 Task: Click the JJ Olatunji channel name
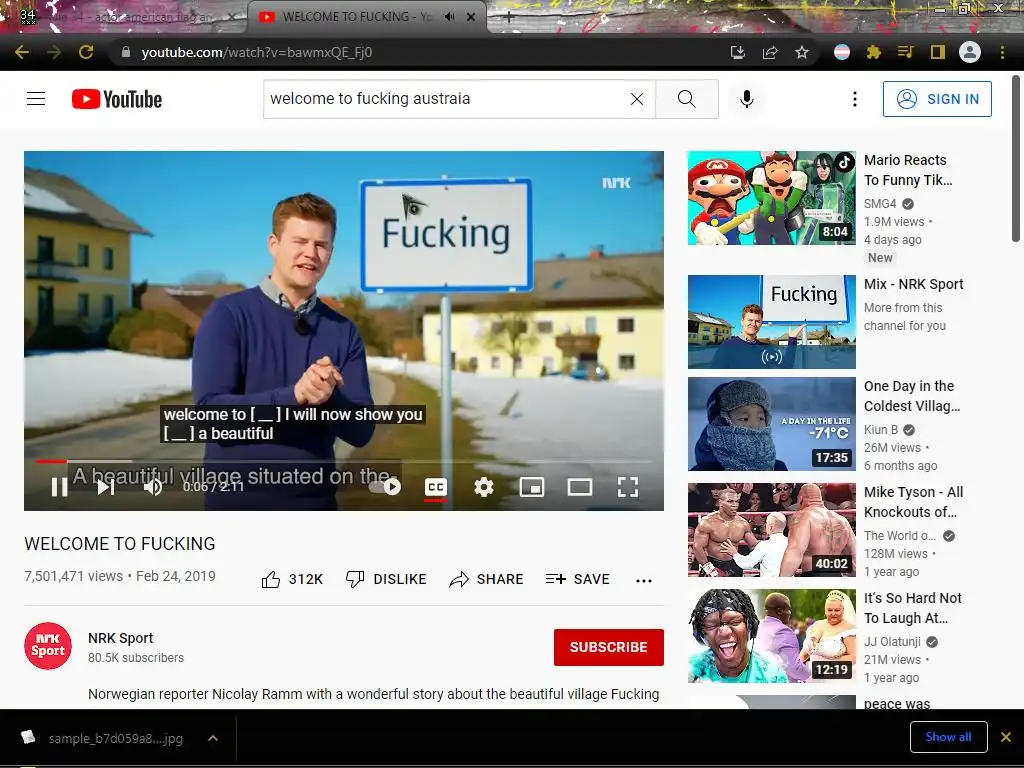click(892, 641)
